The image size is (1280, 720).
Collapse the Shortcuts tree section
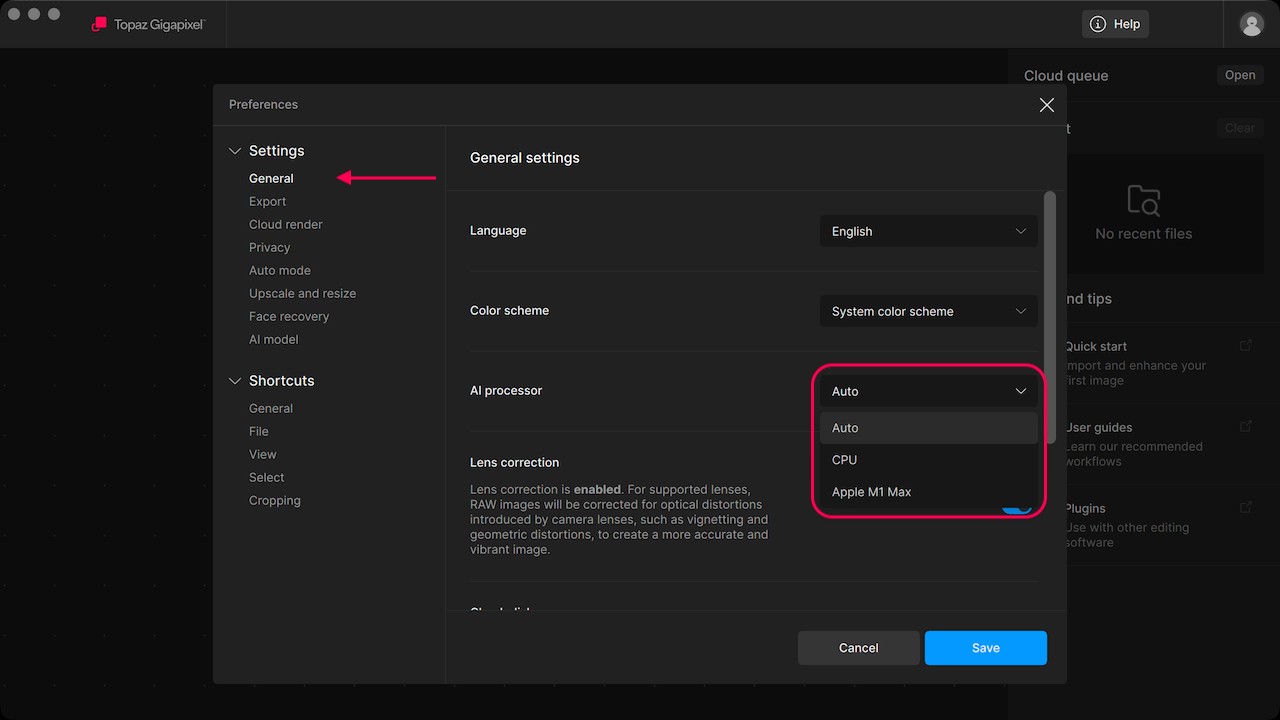click(x=236, y=381)
